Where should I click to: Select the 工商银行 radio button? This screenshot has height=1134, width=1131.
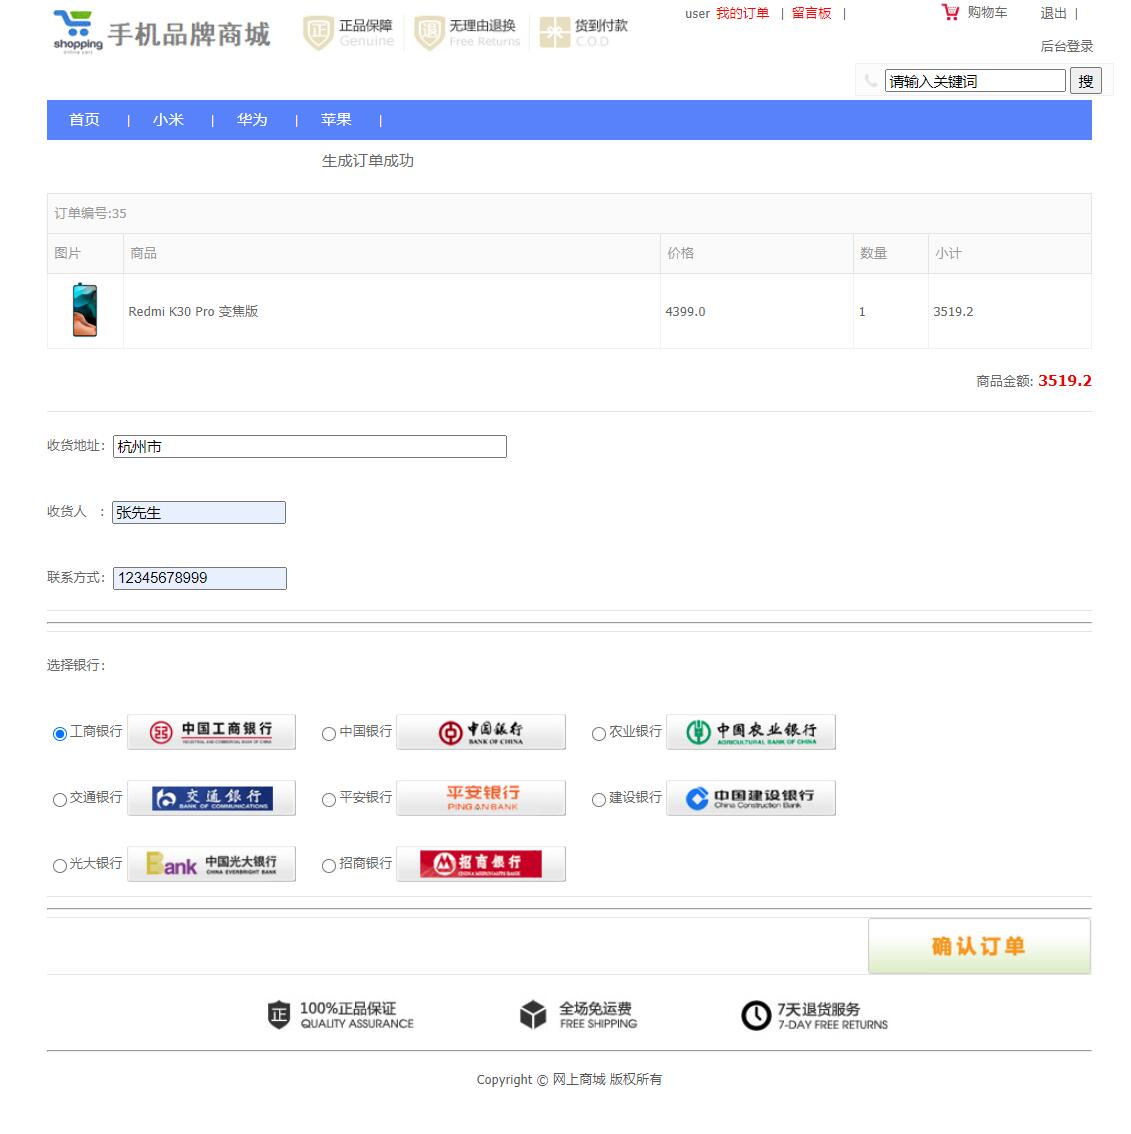pos(59,733)
